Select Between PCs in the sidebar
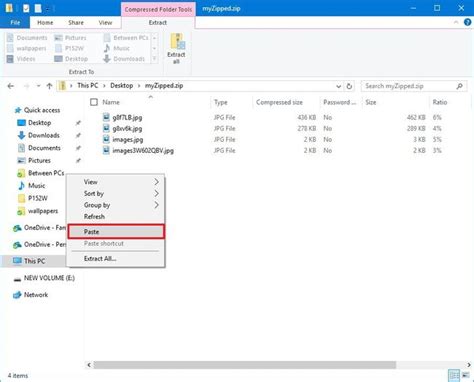 coord(46,173)
